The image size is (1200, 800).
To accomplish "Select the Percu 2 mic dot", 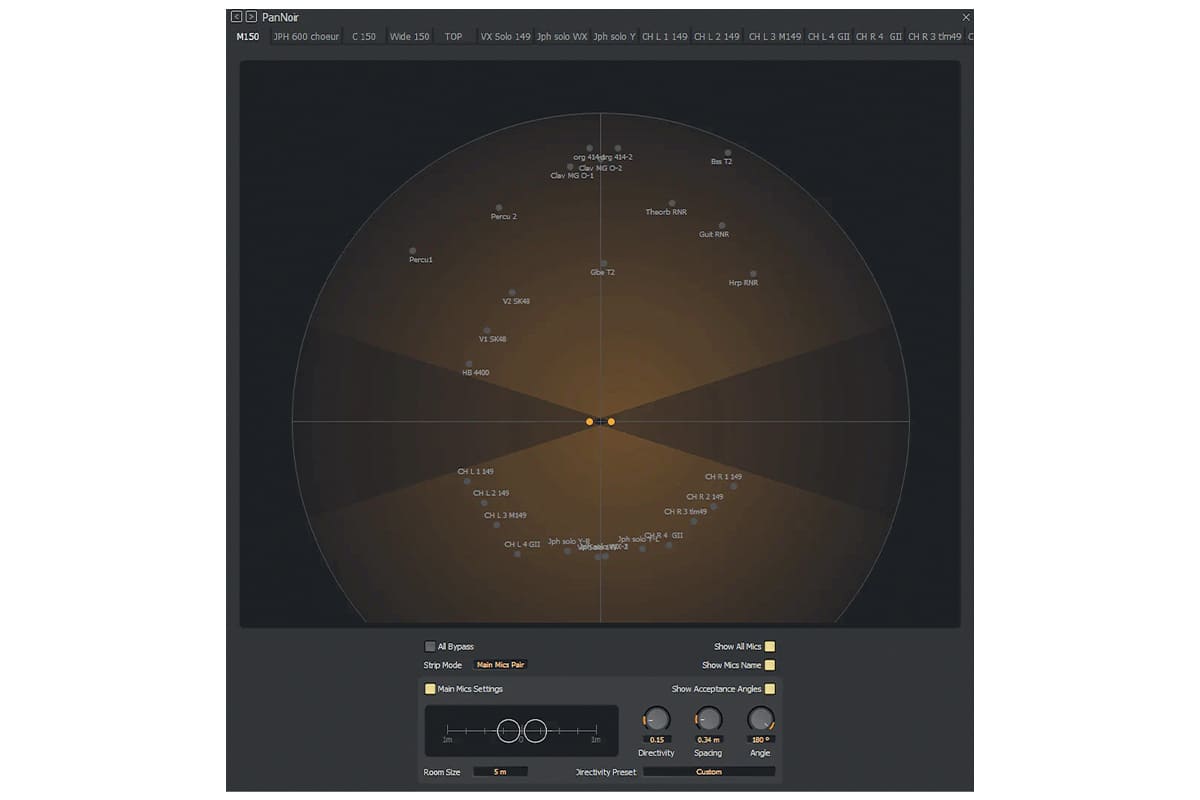I will [498, 207].
